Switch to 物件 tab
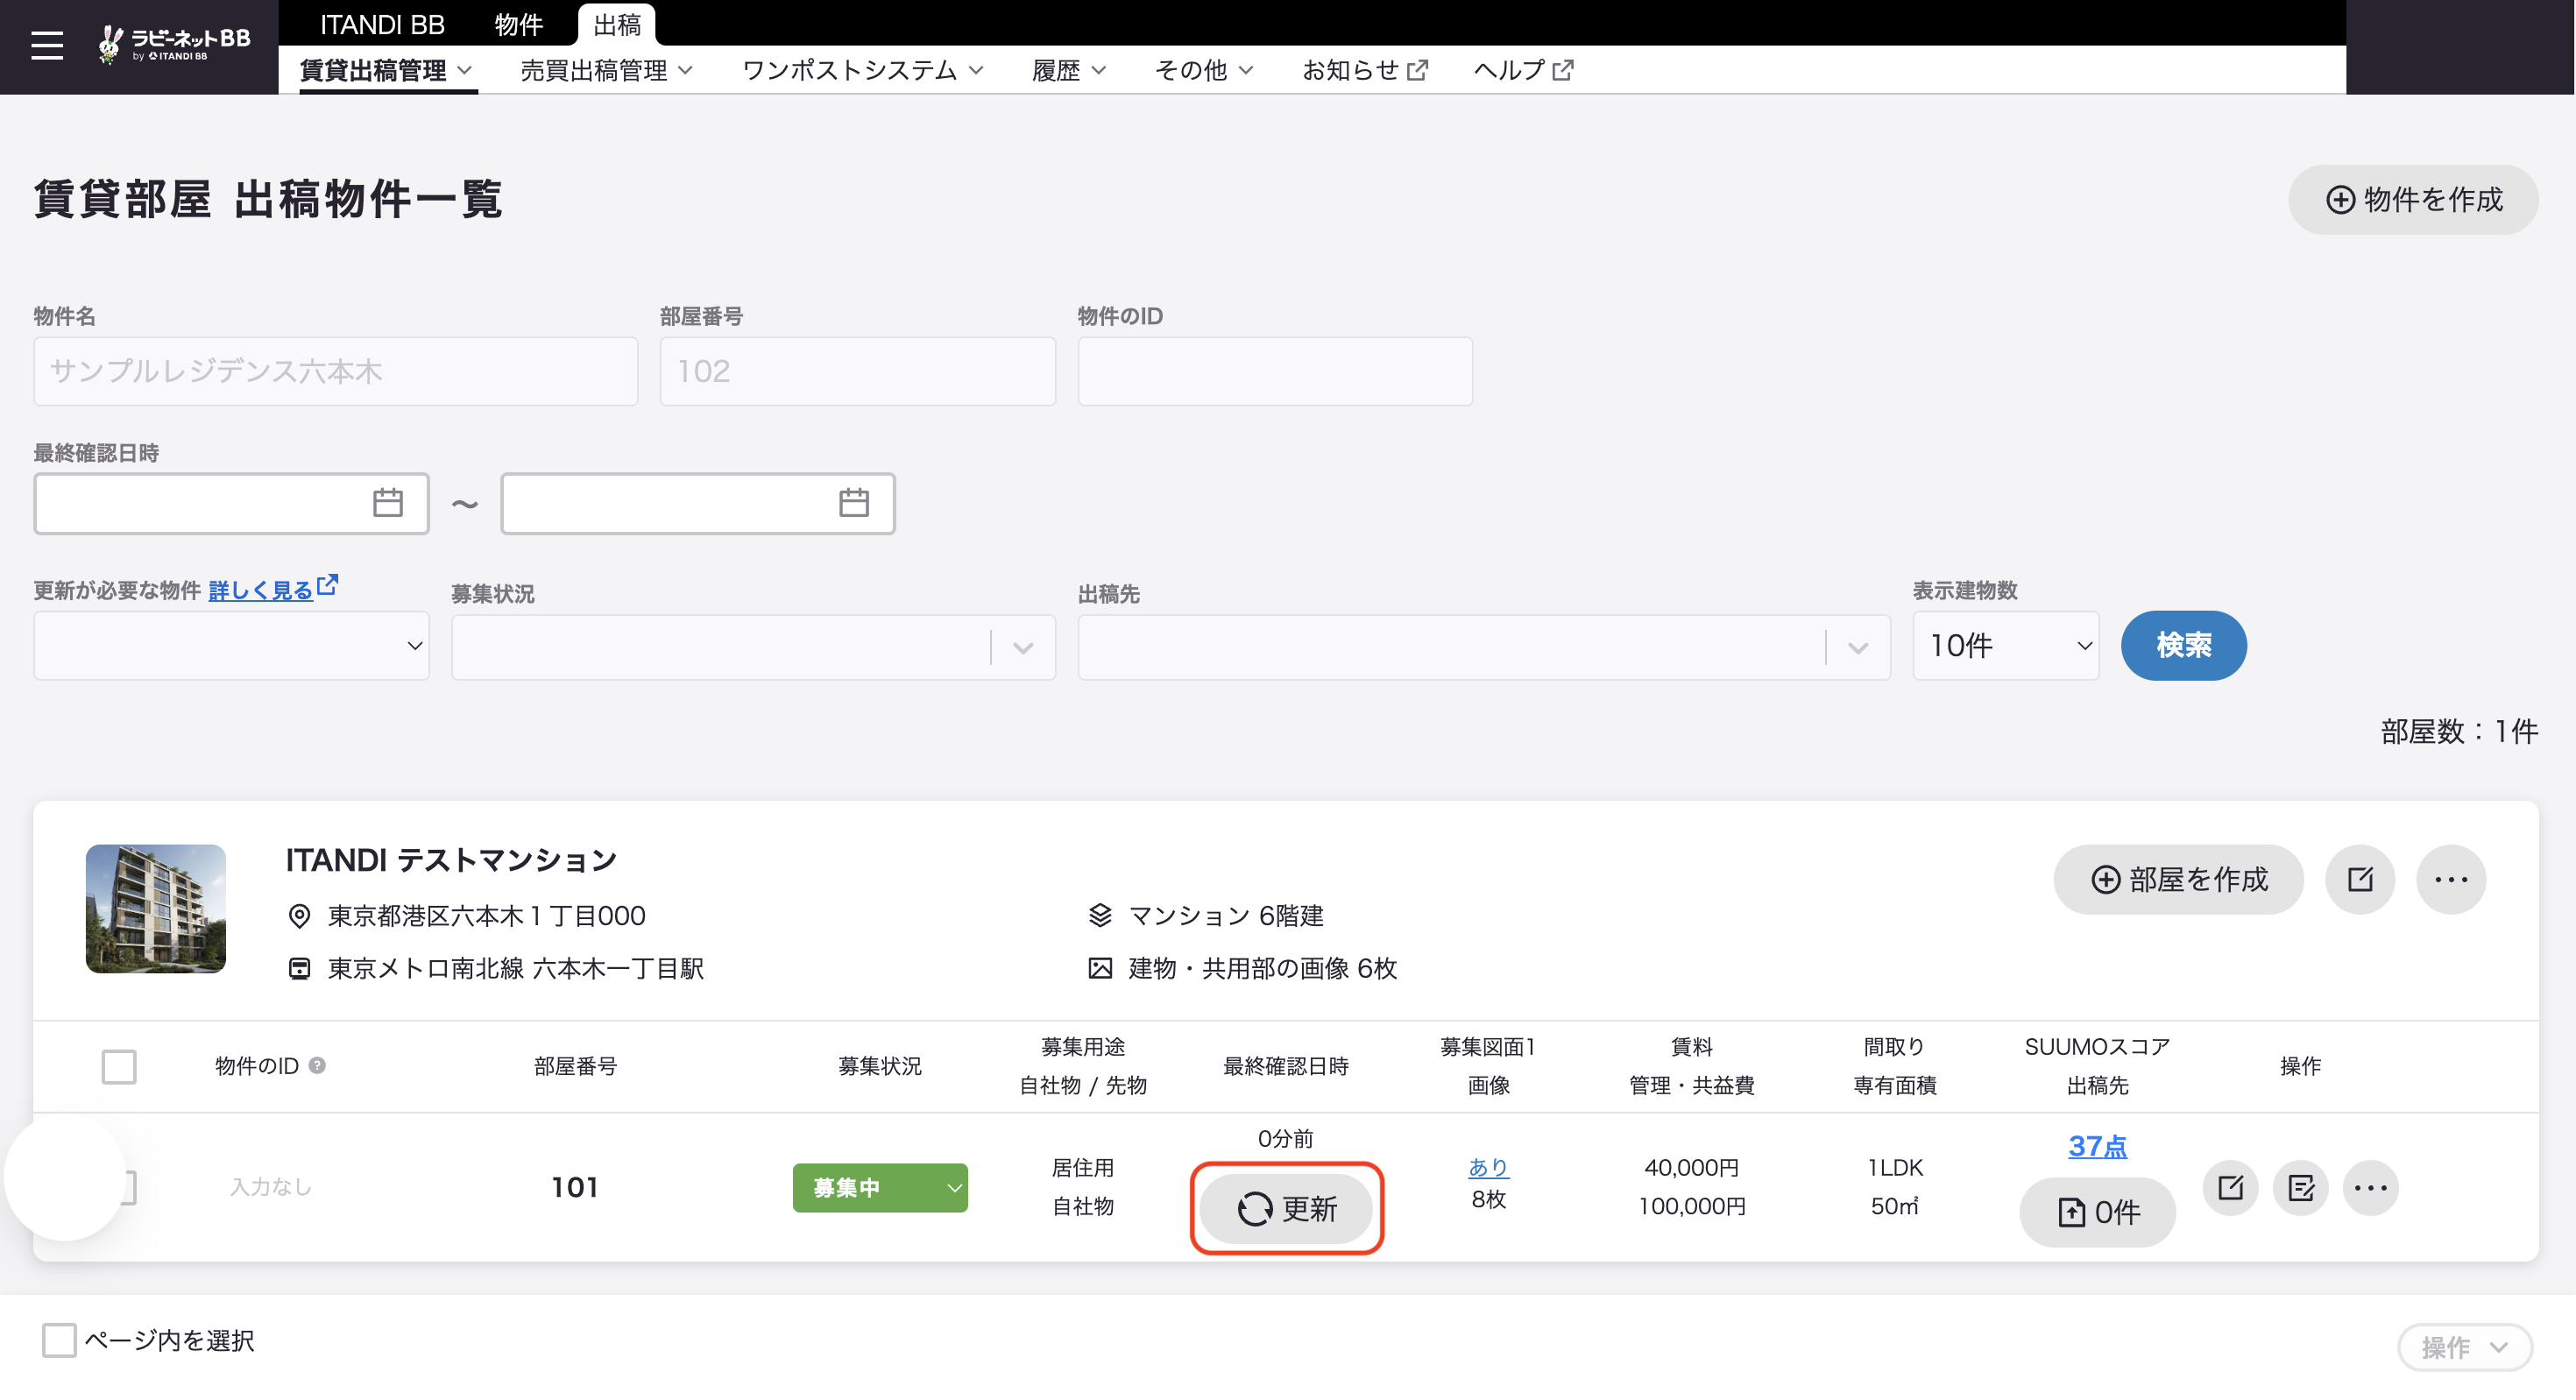The image size is (2576, 1400). pos(518,24)
